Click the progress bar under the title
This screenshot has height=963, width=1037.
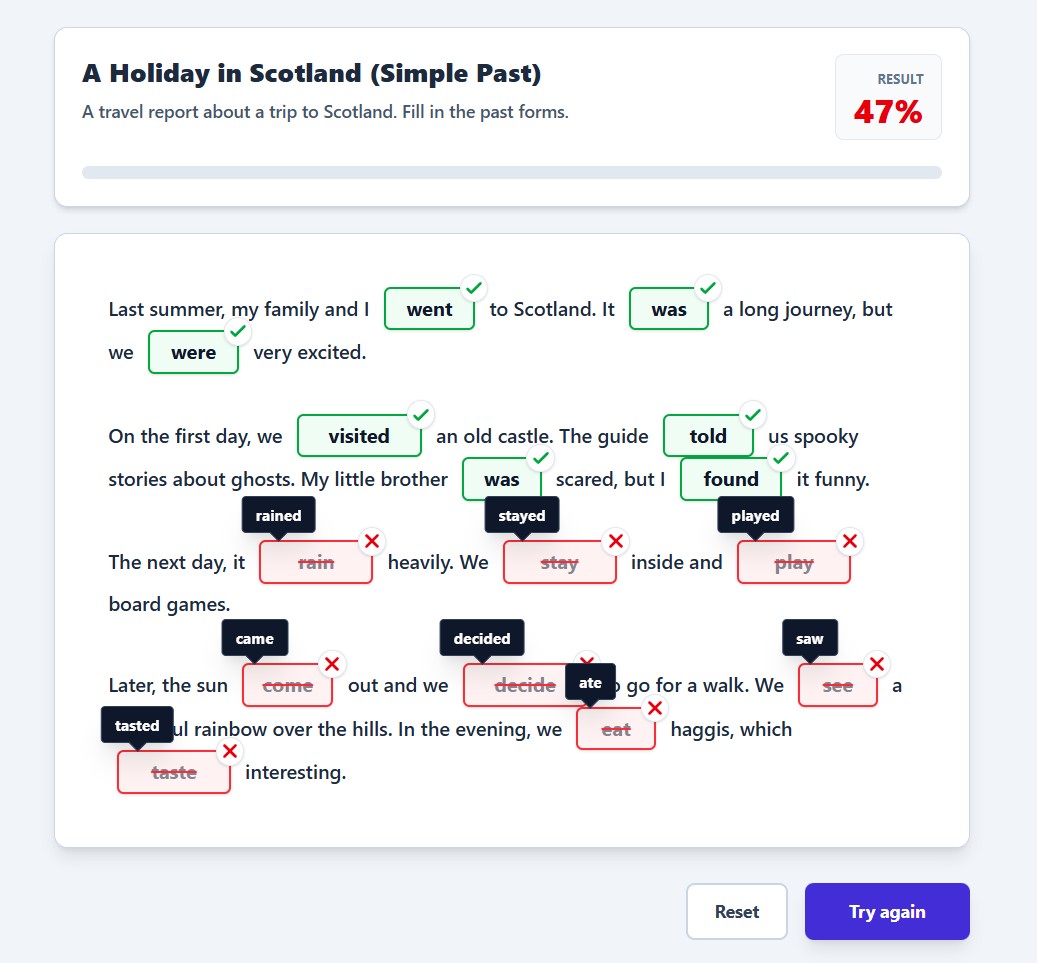tap(511, 173)
